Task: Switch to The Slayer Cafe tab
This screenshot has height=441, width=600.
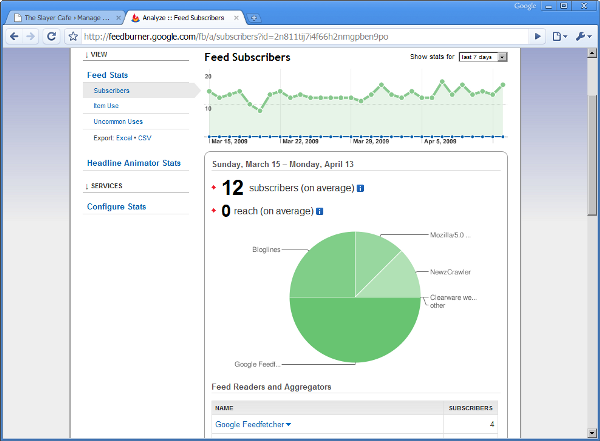Action: click(x=67, y=18)
